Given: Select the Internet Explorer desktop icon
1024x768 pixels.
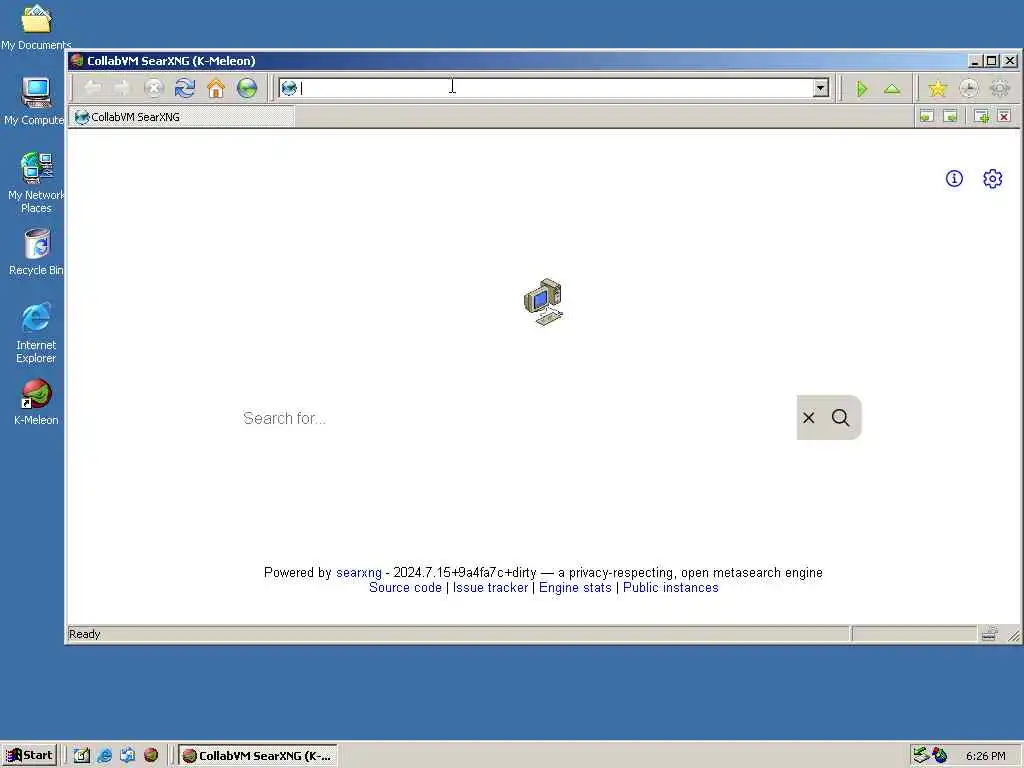Looking at the screenshot, I should [36, 332].
